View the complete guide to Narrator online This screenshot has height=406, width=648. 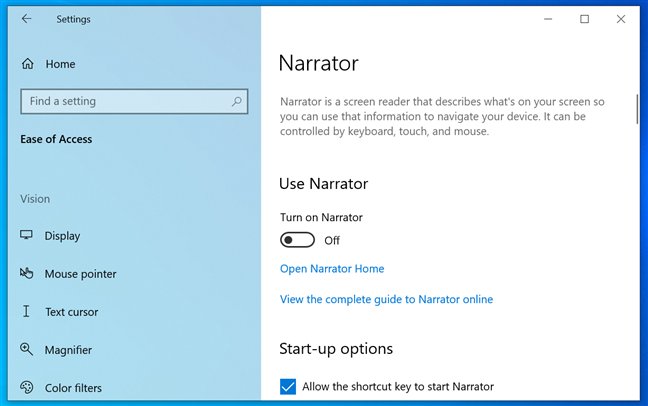[386, 299]
